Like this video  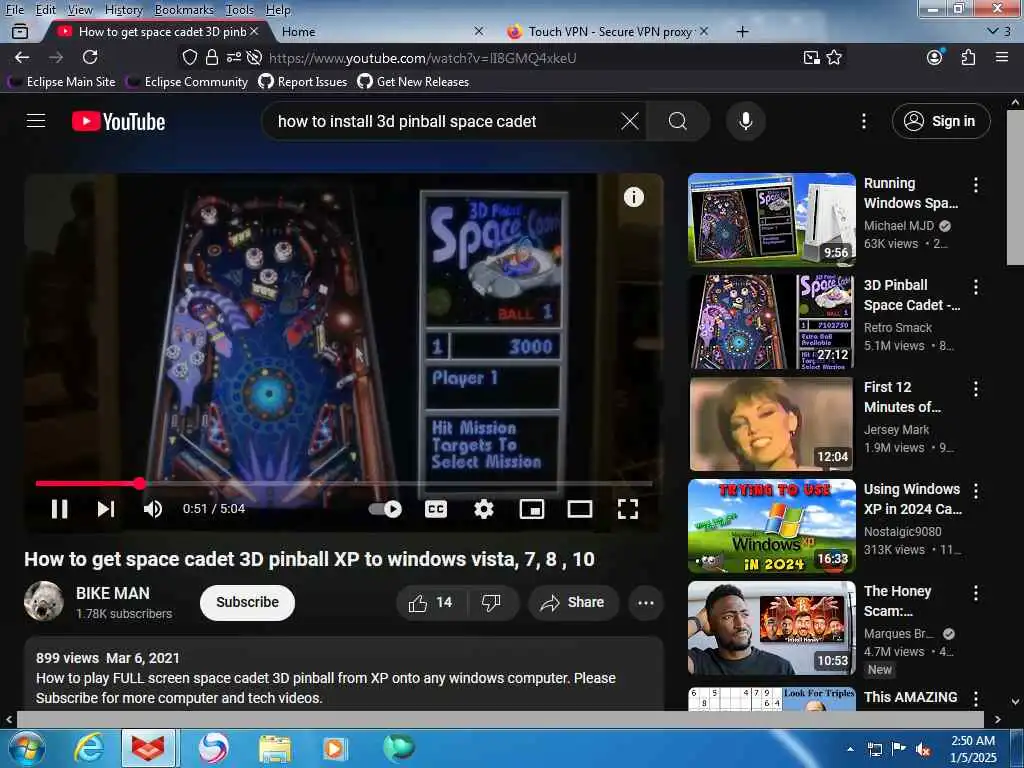(430, 602)
